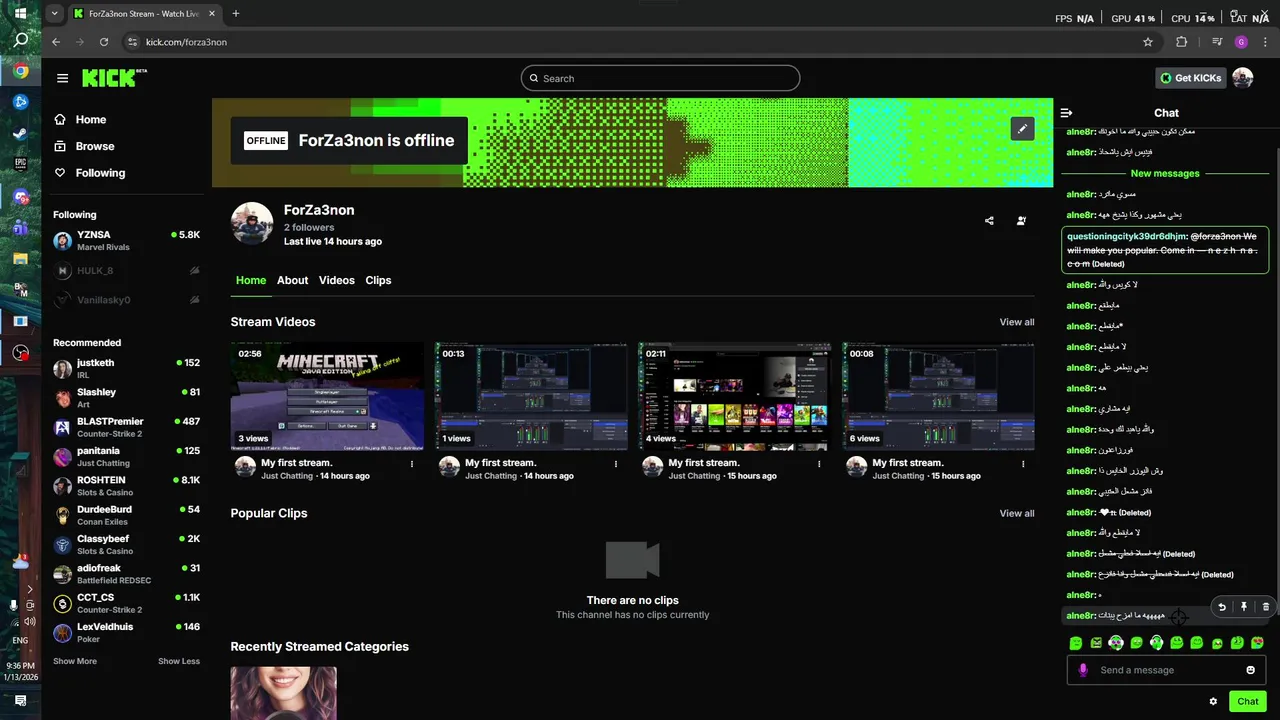This screenshot has height=720, width=1280.
Task: Open Chrome extensions puzzle icon
Action: [1181, 42]
